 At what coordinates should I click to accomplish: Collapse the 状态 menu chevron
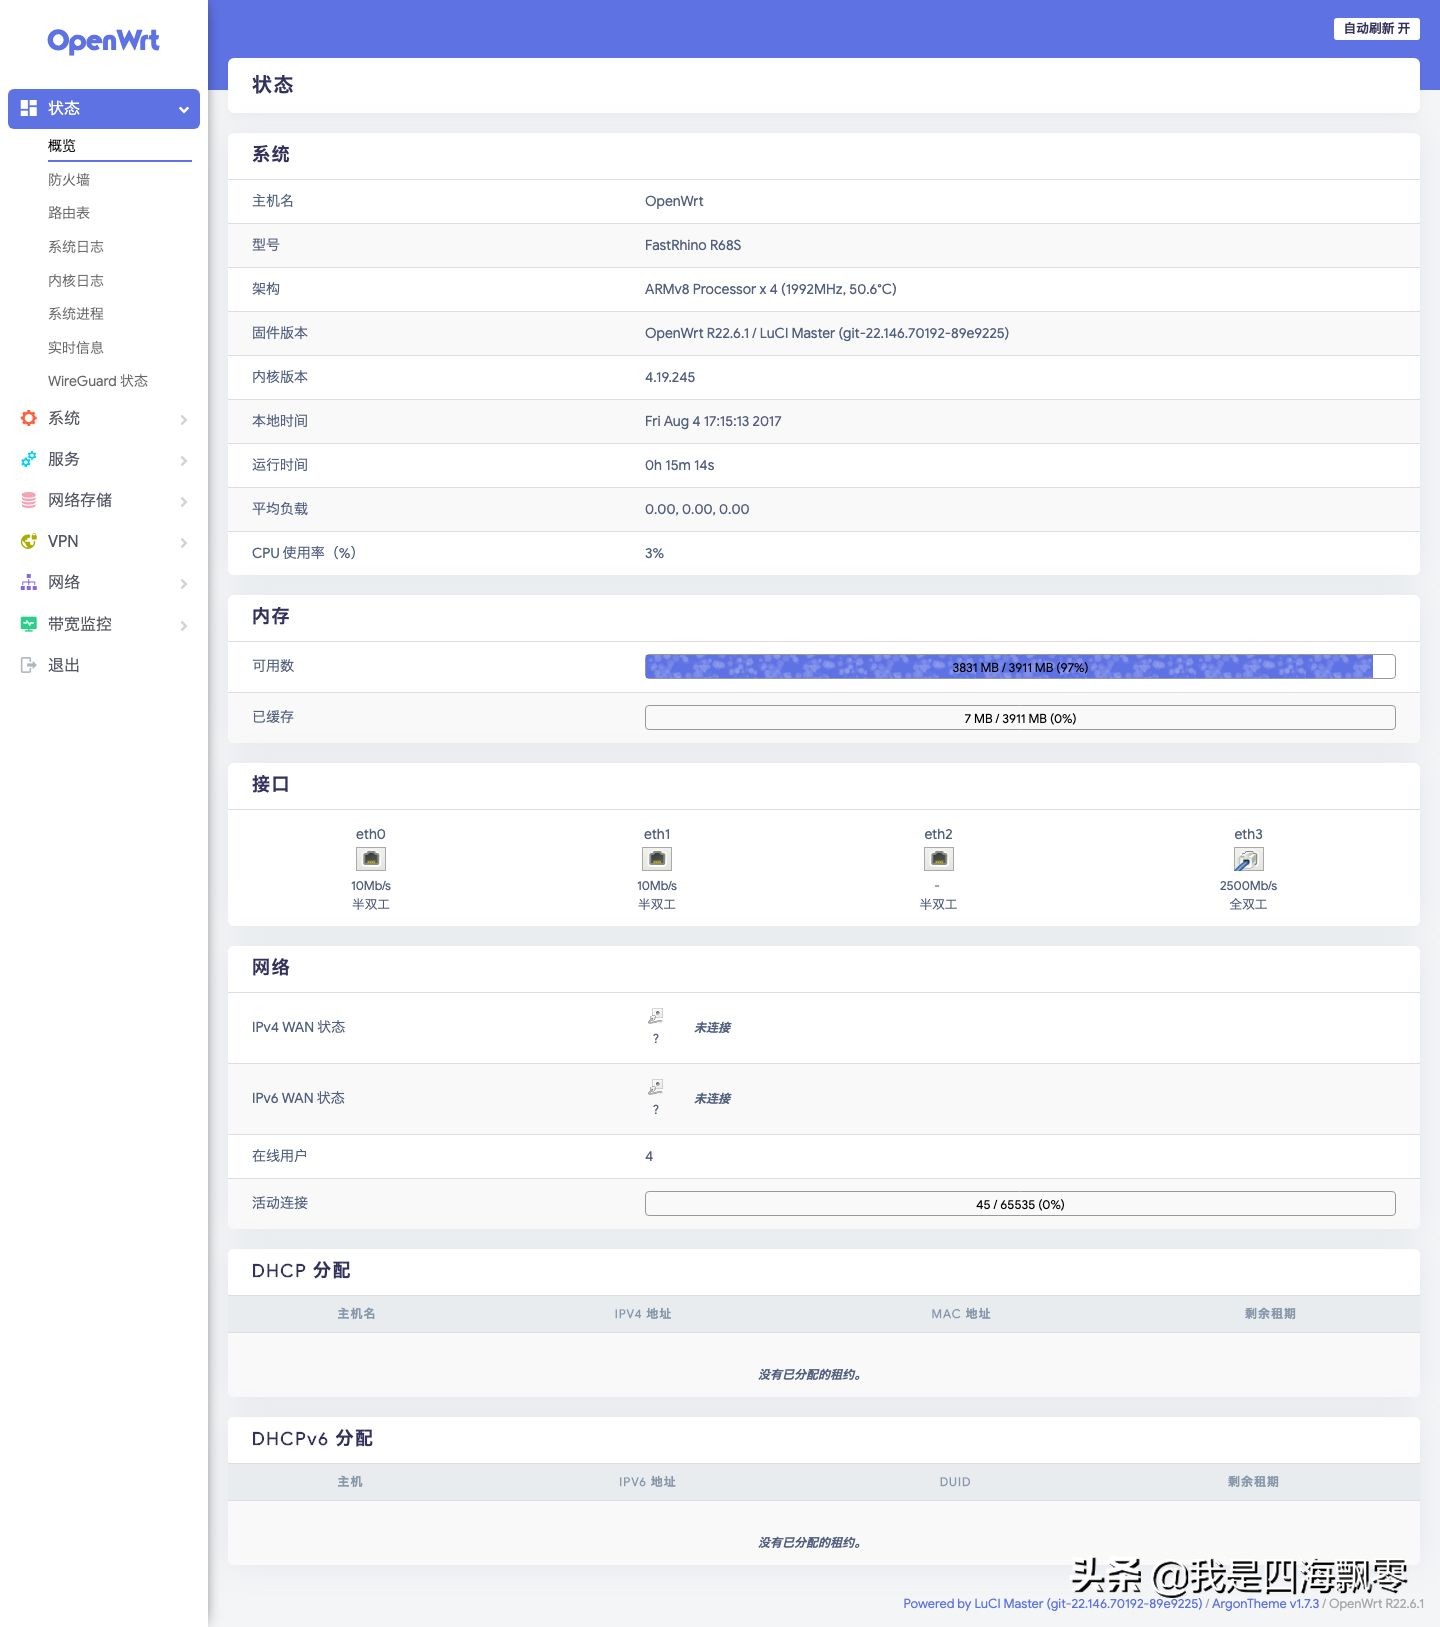click(184, 109)
